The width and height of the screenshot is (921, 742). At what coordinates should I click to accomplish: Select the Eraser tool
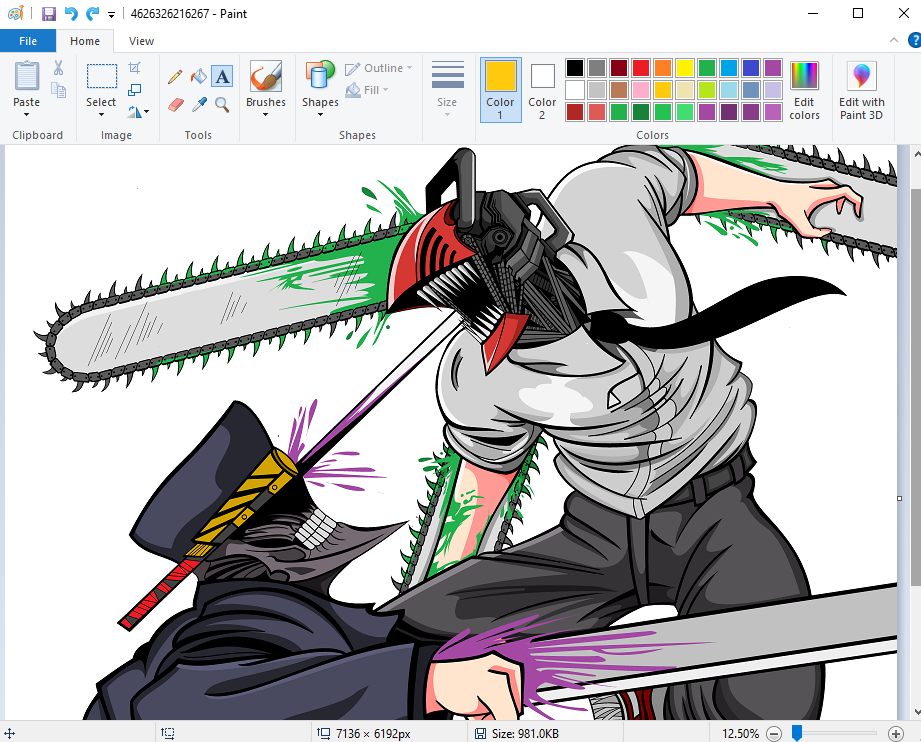[176, 105]
